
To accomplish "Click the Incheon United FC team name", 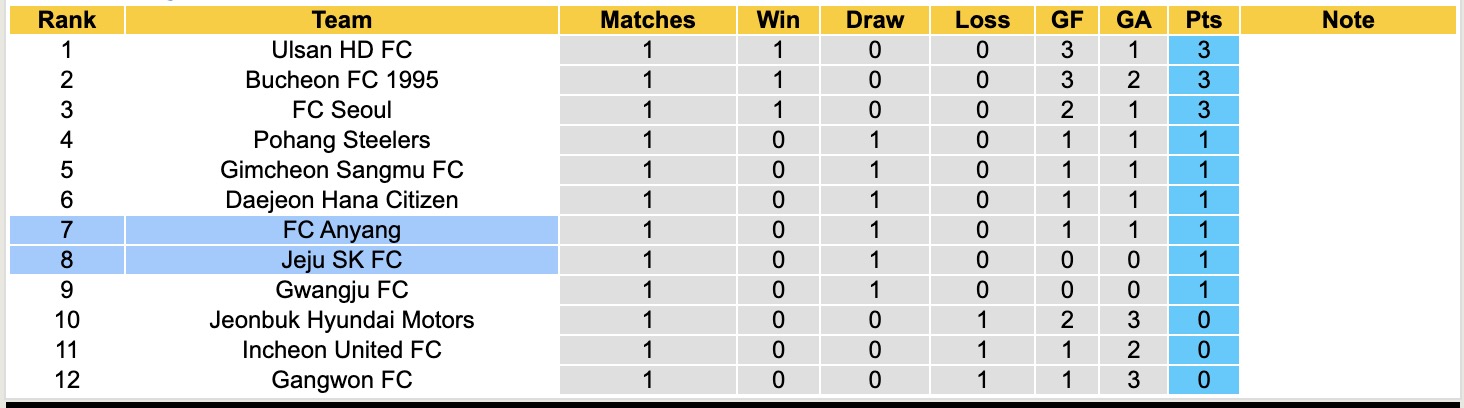I will [341, 350].
